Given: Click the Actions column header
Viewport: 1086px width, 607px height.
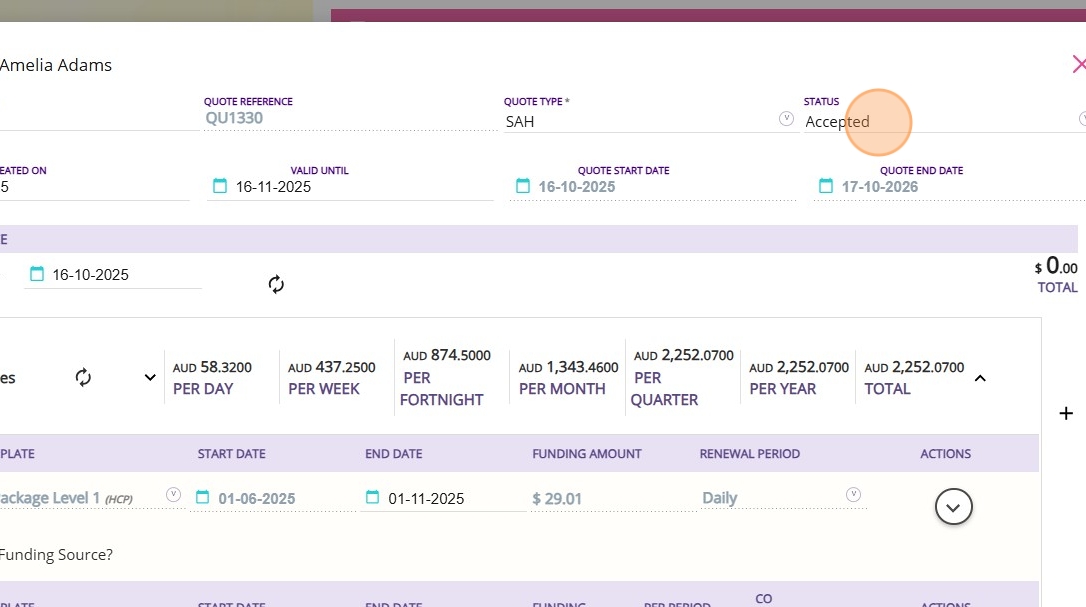Looking at the screenshot, I should pos(945,454).
